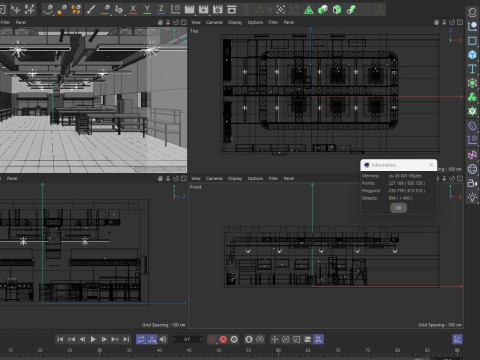Maximize the perspective viewport toggle icon
This screenshot has width=480, height=360.
coord(184,22)
